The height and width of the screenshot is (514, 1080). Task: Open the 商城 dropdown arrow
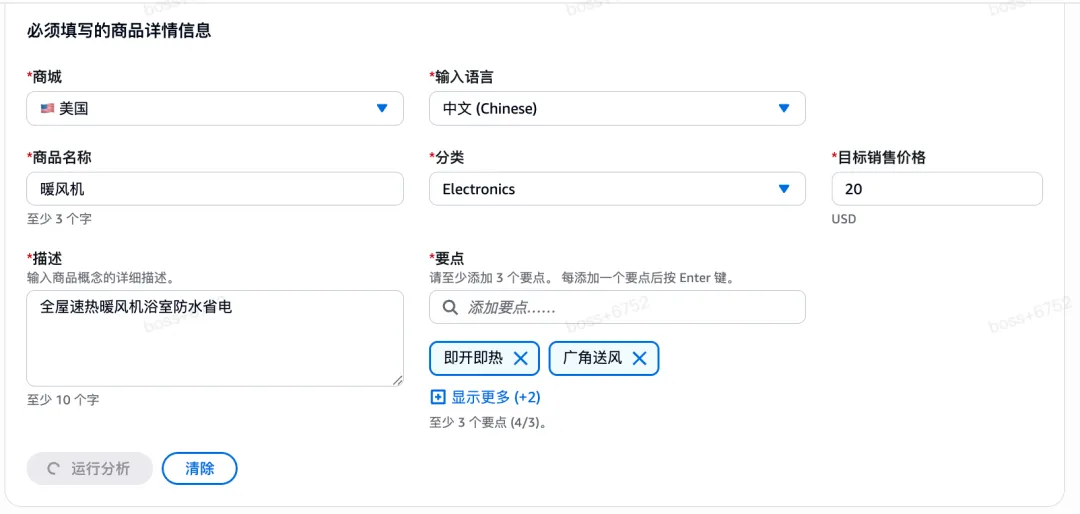click(382, 108)
